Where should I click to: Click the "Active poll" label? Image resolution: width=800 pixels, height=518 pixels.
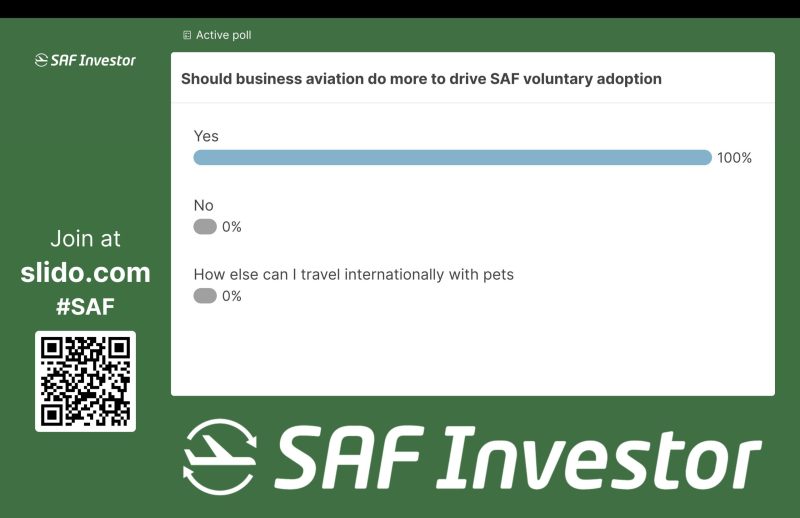(223, 35)
